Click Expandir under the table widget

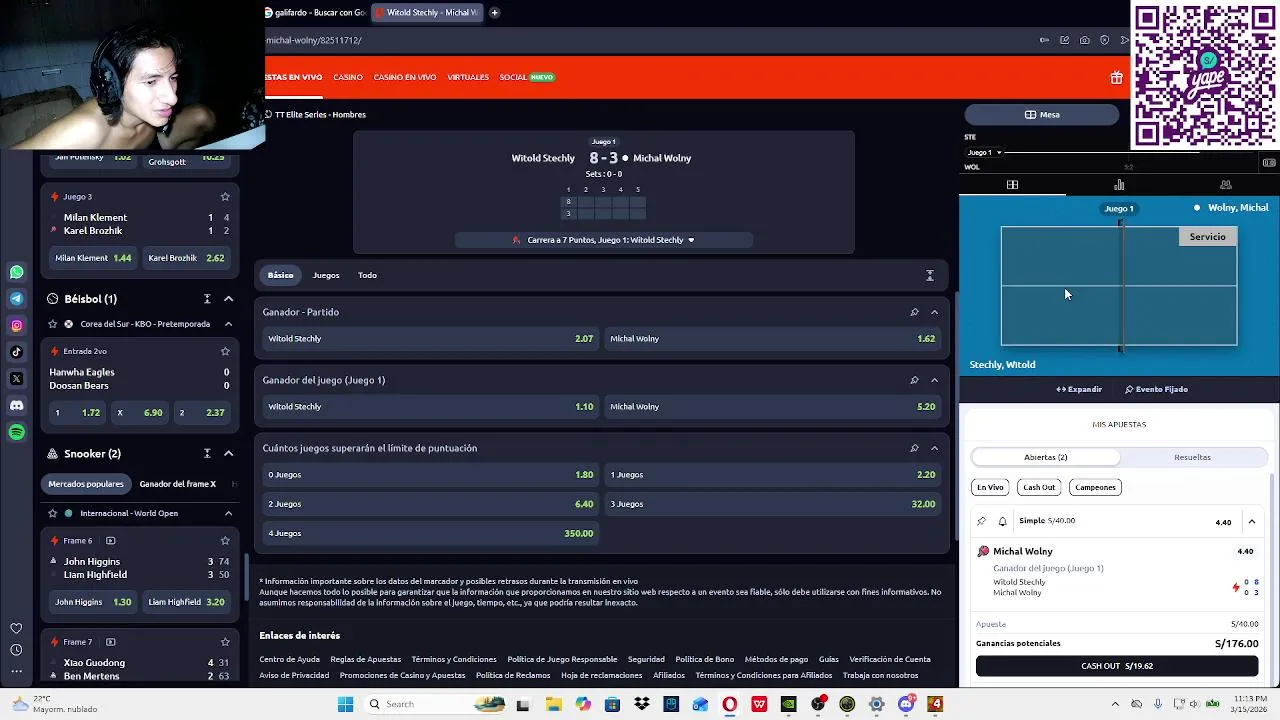tap(1079, 389)
